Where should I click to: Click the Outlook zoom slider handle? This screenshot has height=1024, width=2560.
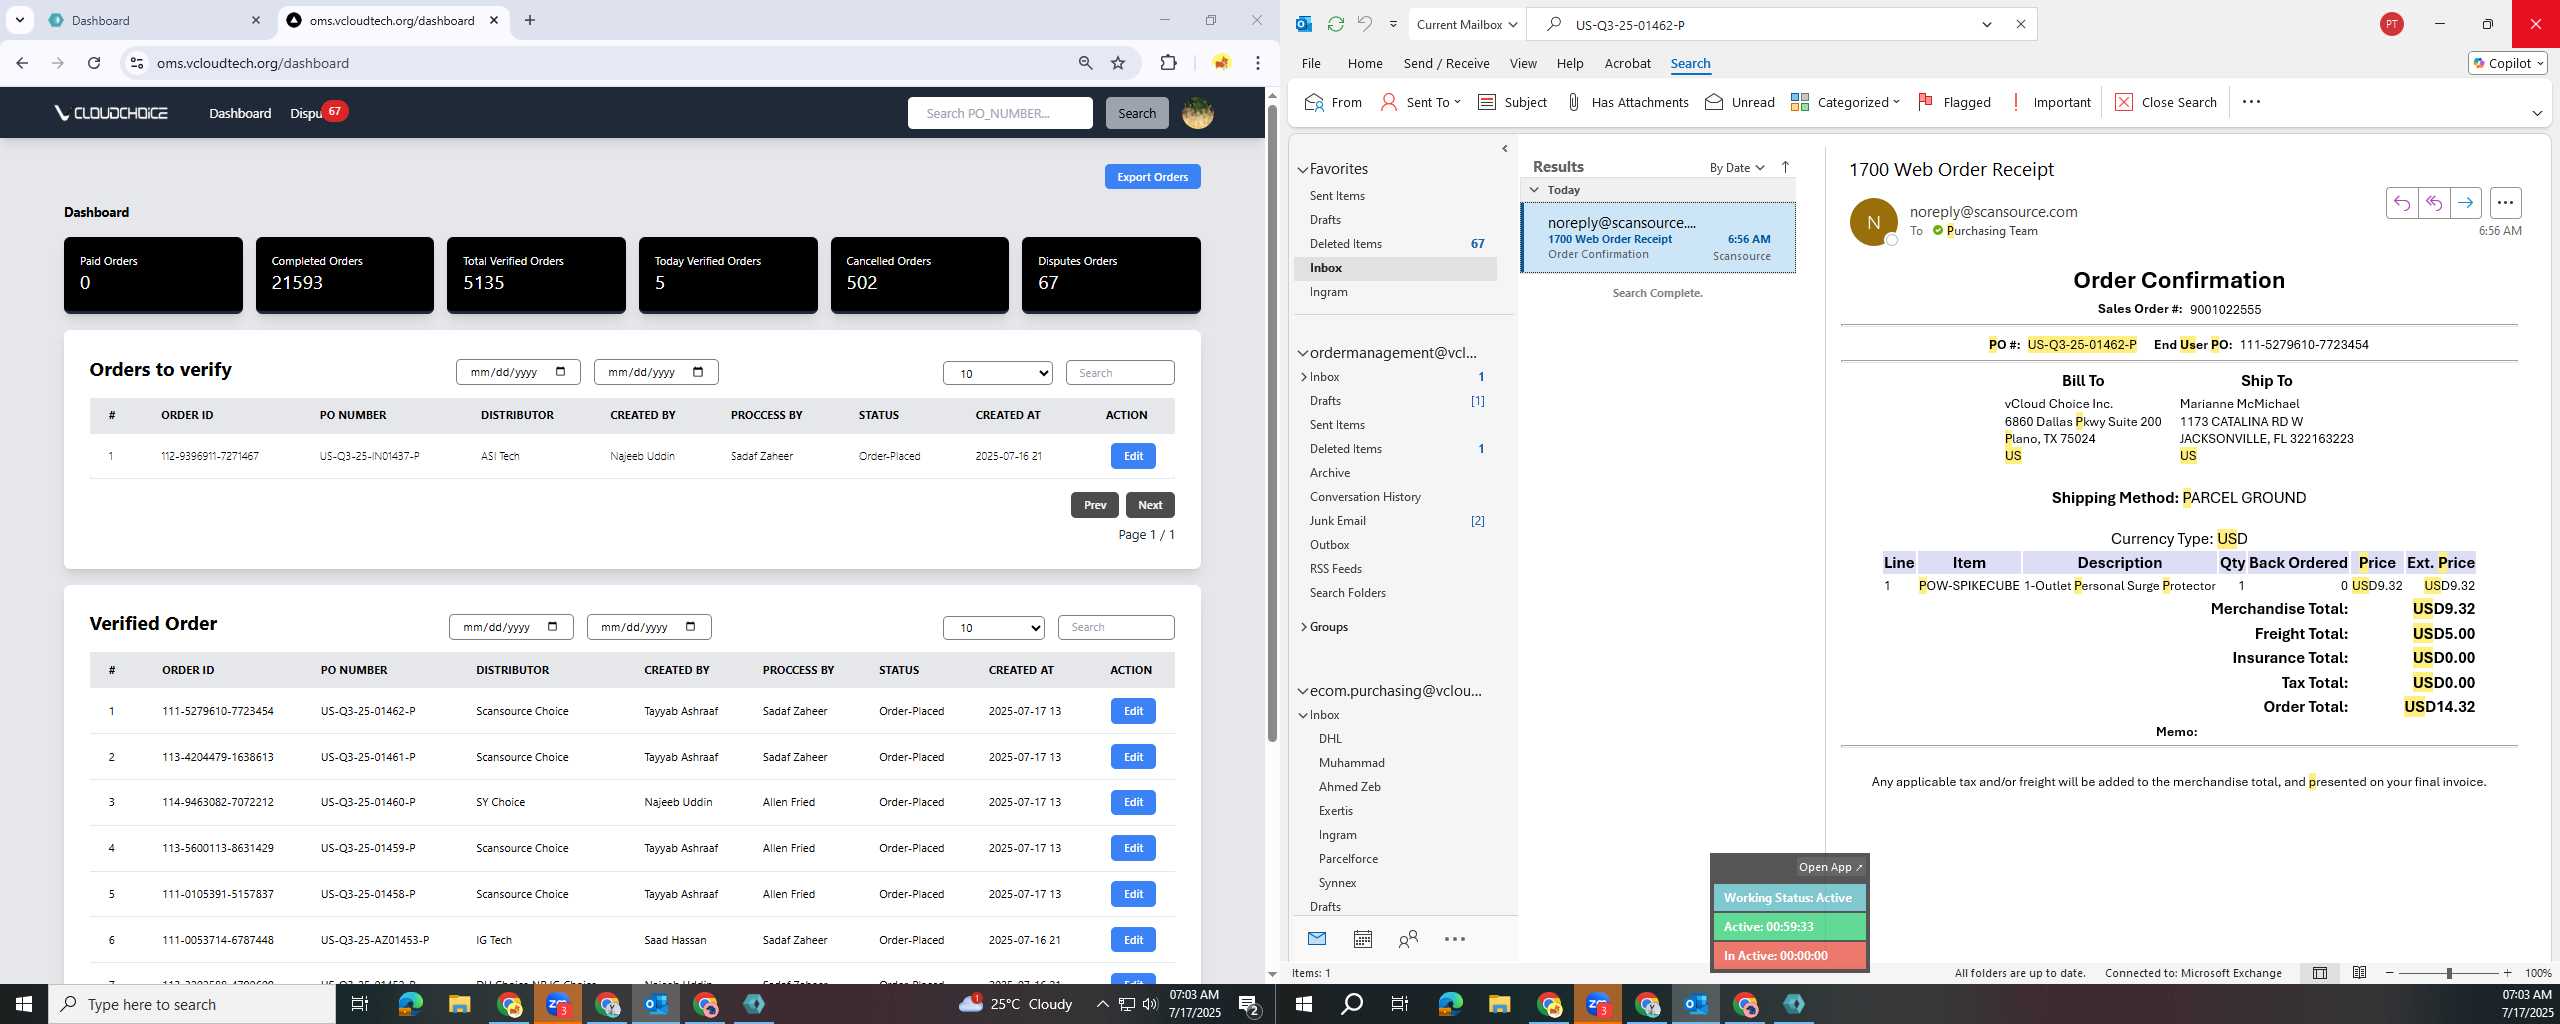(2448, 973)
